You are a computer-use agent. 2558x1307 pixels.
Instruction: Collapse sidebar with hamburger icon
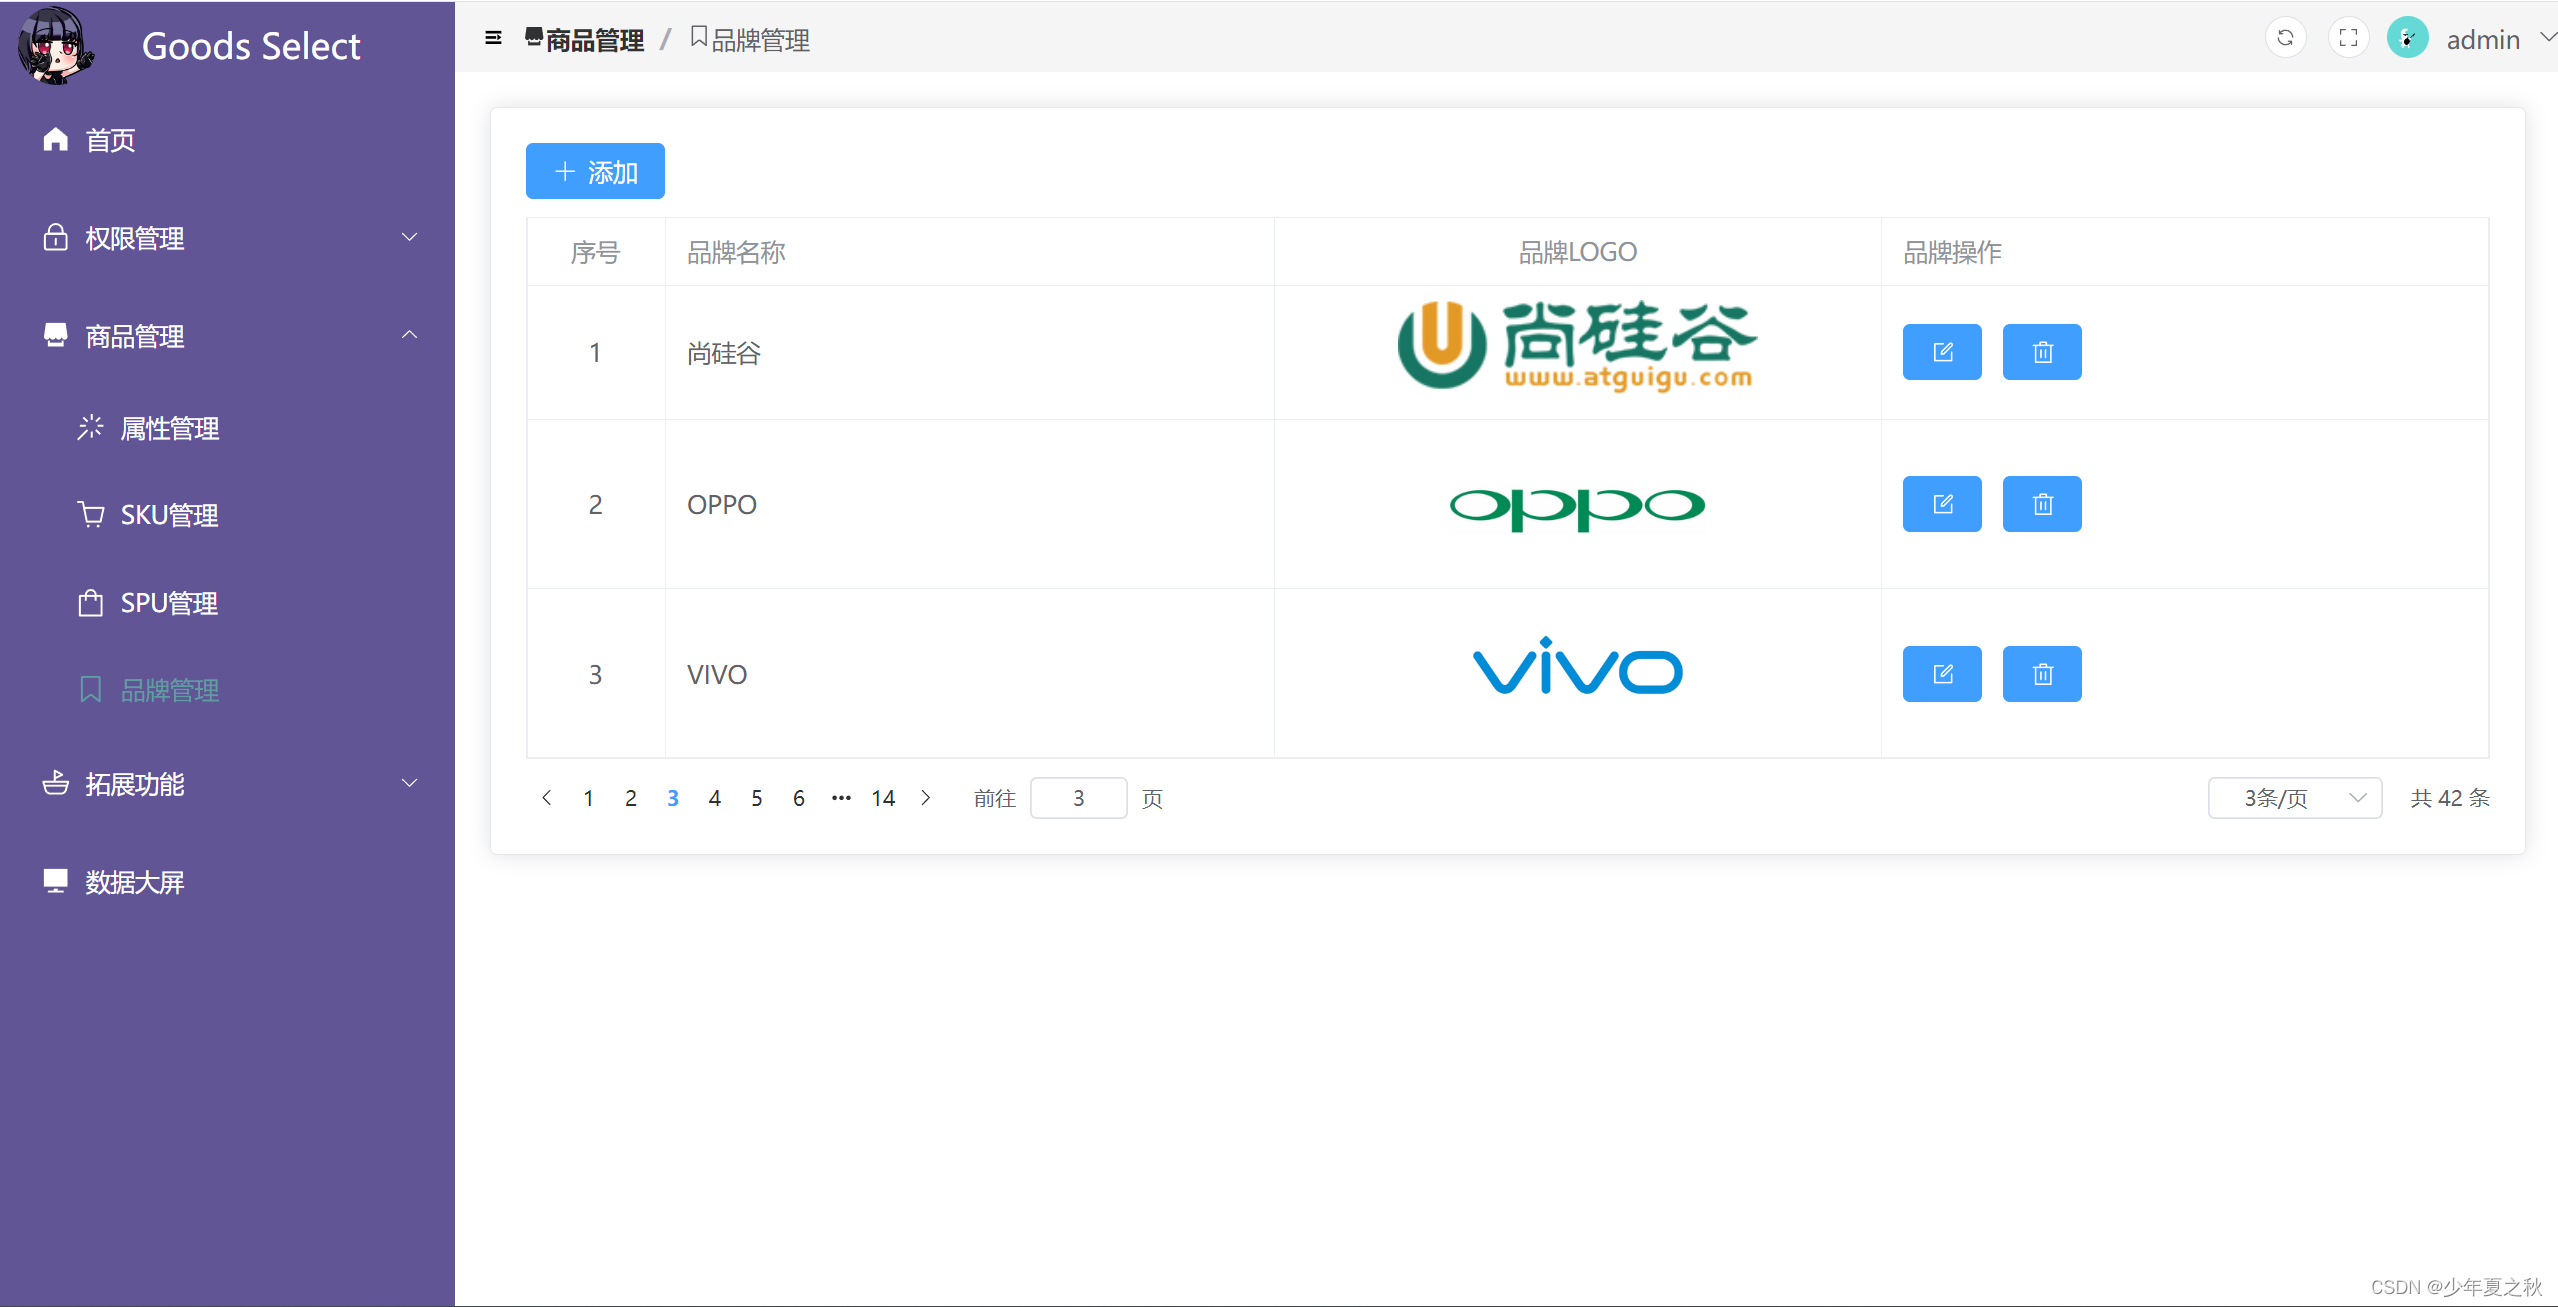[493, 38]
